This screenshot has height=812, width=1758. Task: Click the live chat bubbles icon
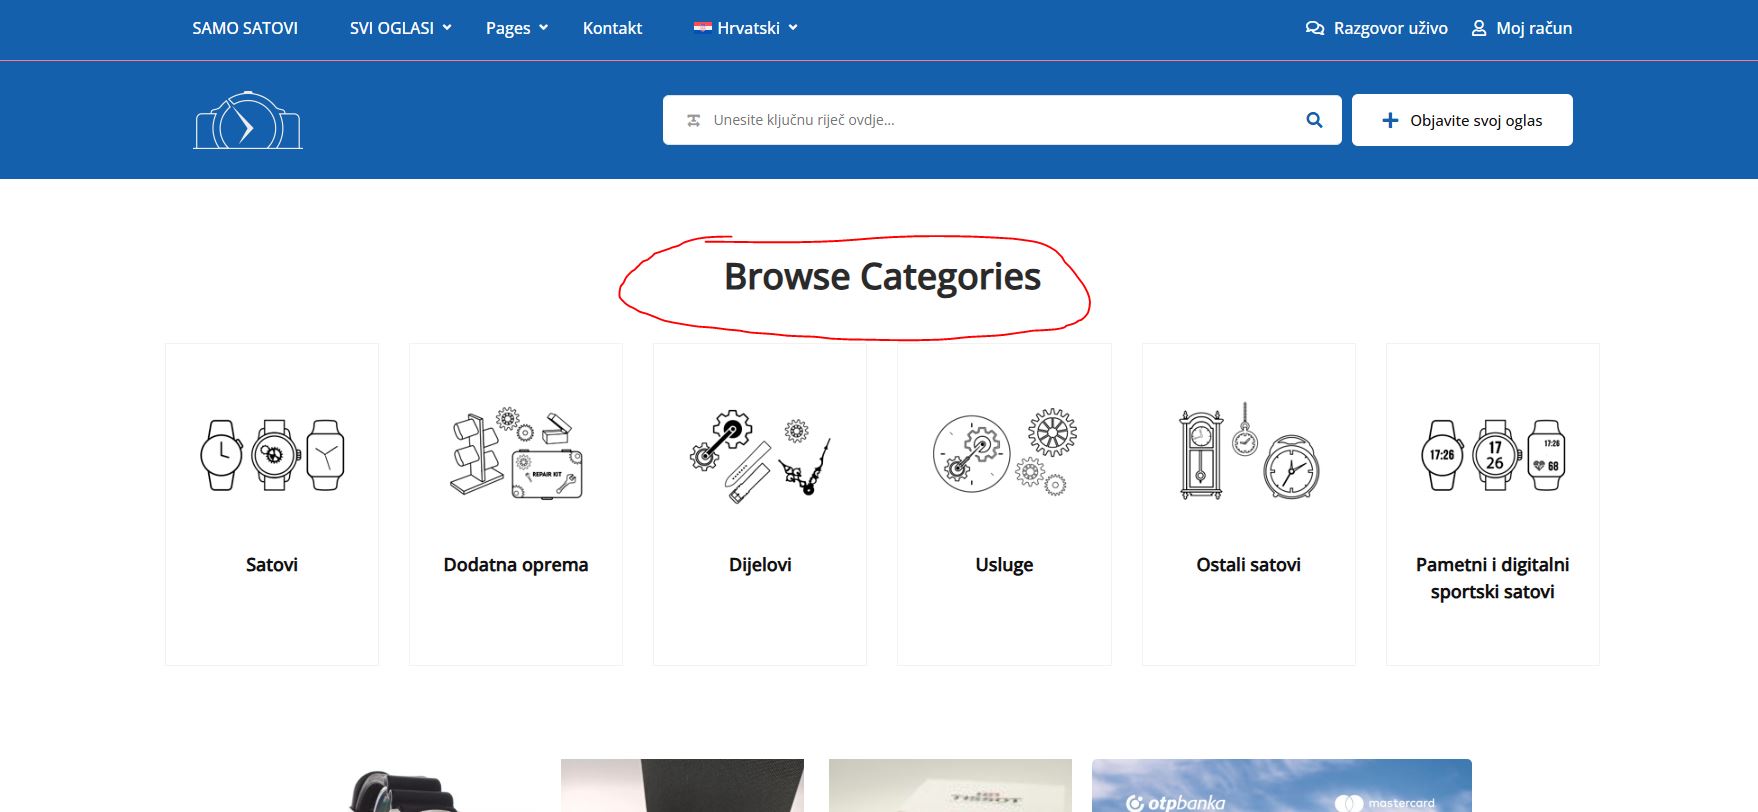1315,28
